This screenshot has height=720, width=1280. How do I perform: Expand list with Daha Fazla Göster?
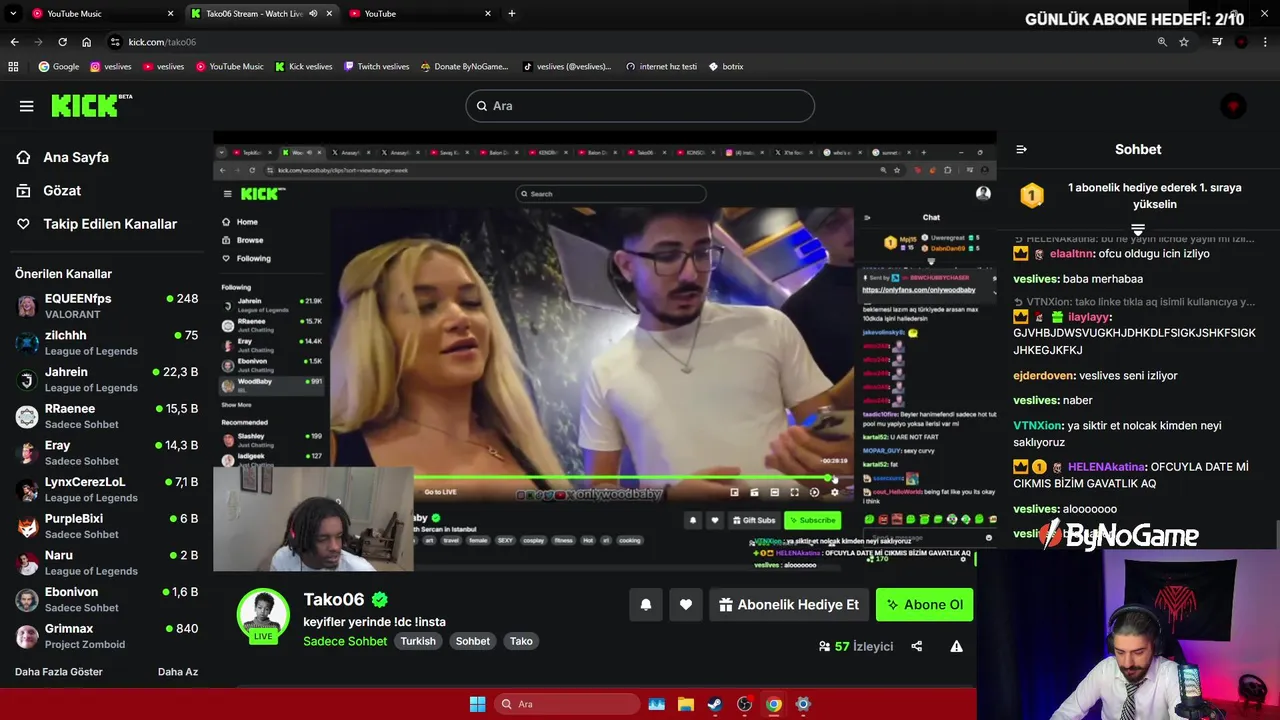pos(59,672)
